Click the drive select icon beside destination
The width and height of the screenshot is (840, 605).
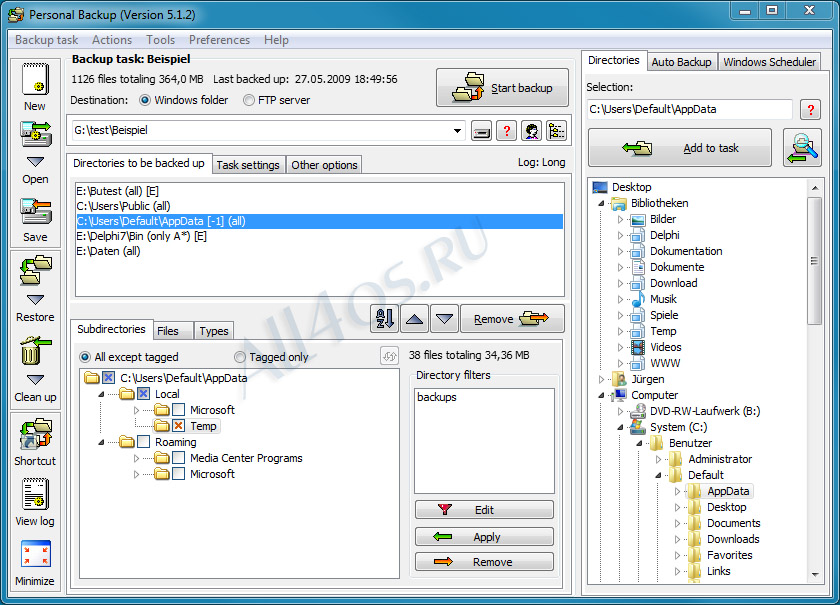click(482, 131)
